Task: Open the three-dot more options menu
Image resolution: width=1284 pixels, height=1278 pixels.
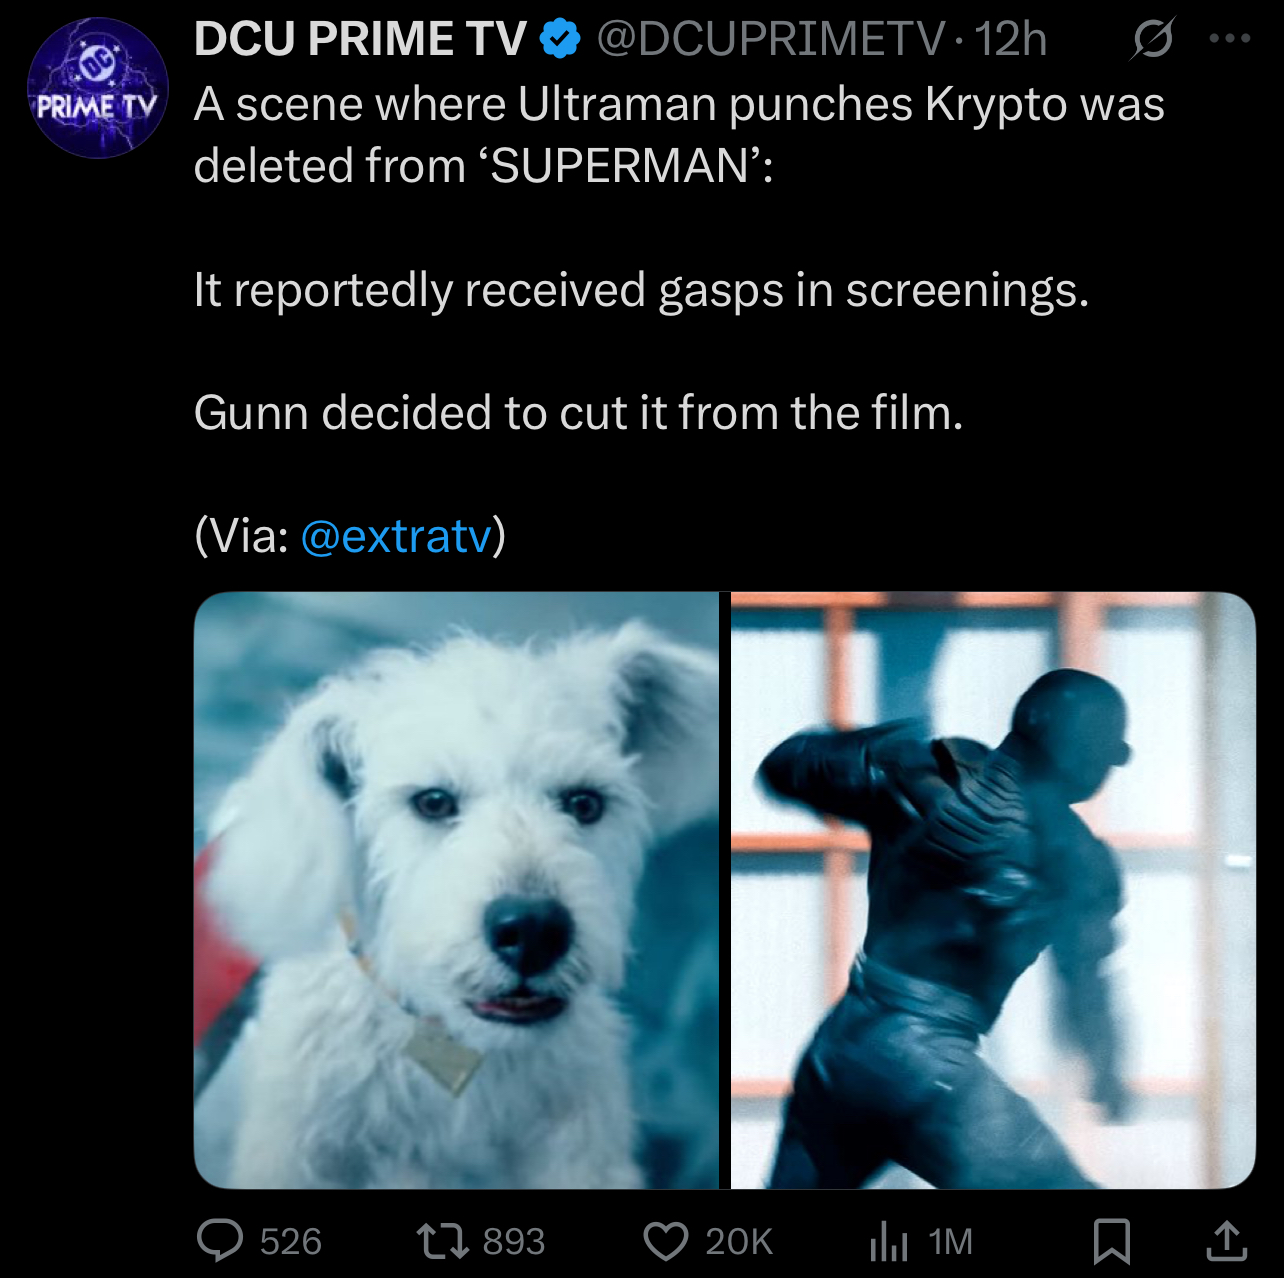Action: click(x=1229, y=39)
